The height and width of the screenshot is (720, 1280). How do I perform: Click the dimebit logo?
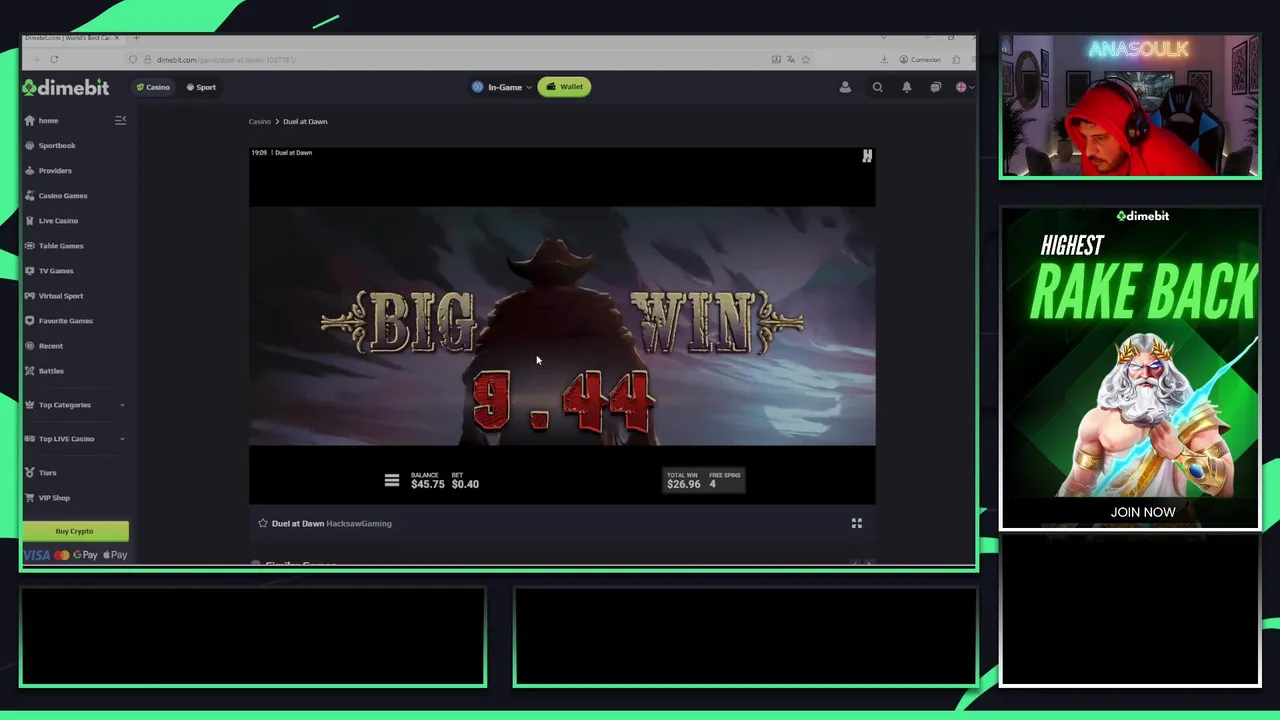point(66,87)
